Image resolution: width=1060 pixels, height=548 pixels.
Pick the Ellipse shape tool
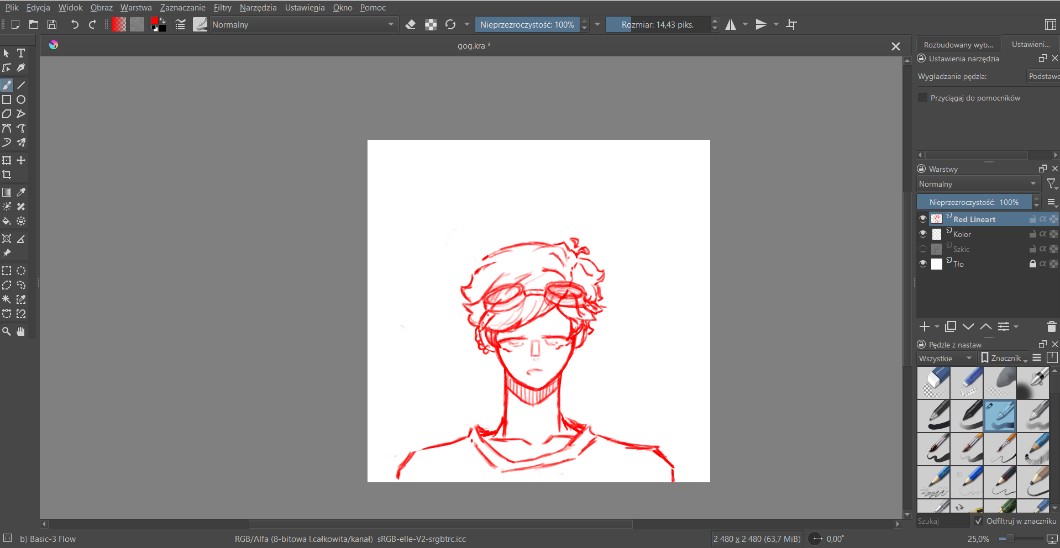click(x=21, y=100)
